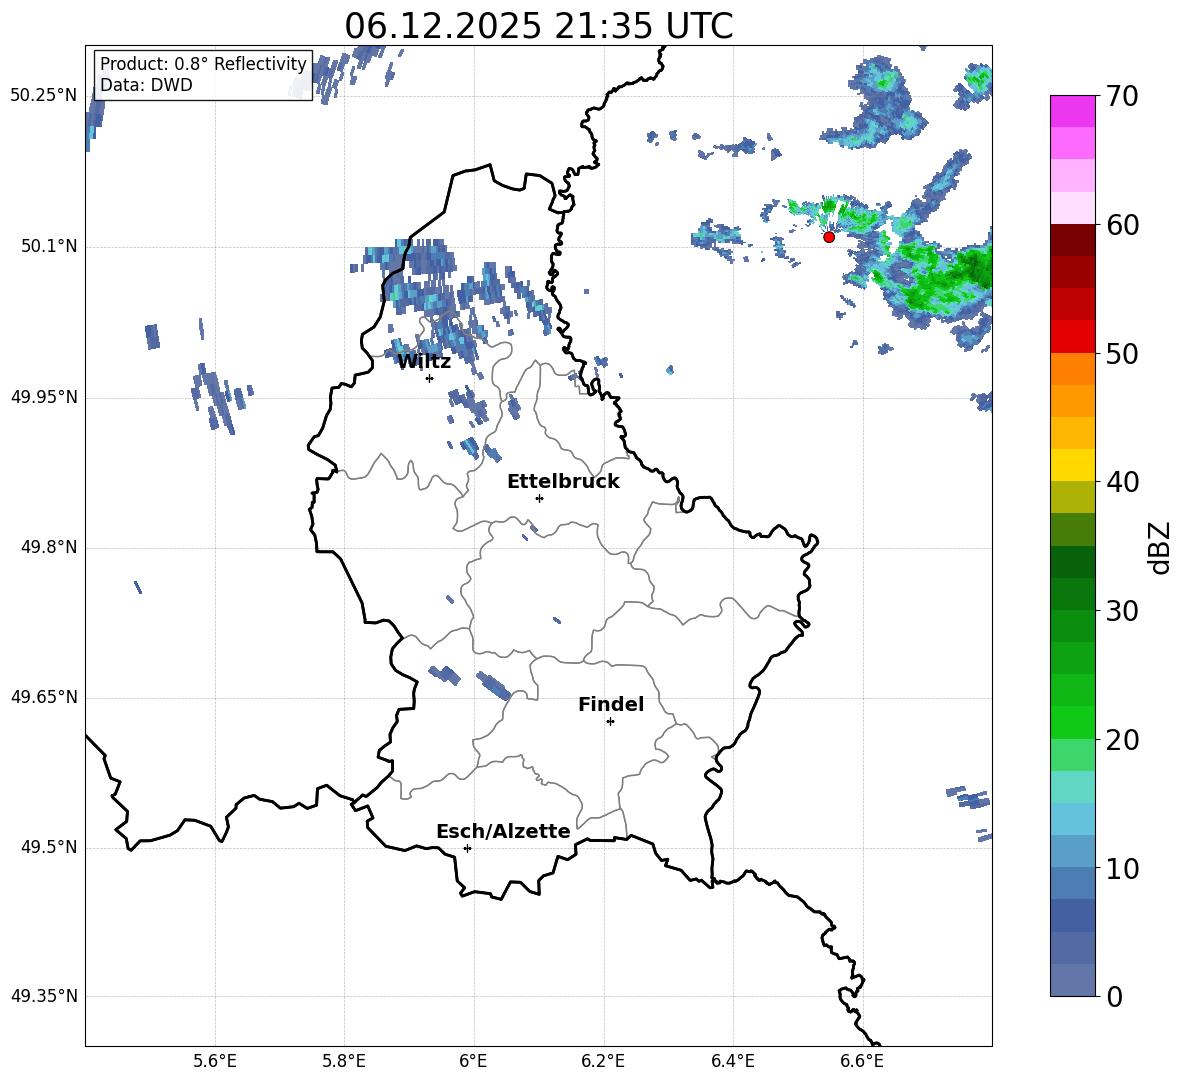
Task: Click the 50.25°N latitude label
Action: coord(44,96)
